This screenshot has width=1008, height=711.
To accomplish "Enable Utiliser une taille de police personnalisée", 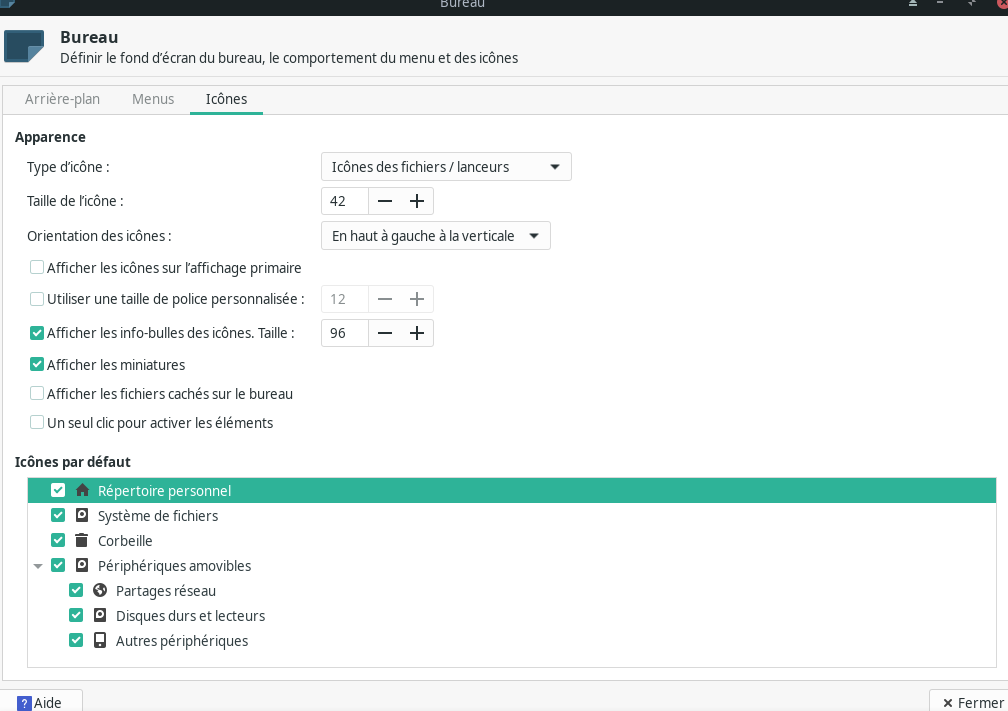I will tap(37, 299).
